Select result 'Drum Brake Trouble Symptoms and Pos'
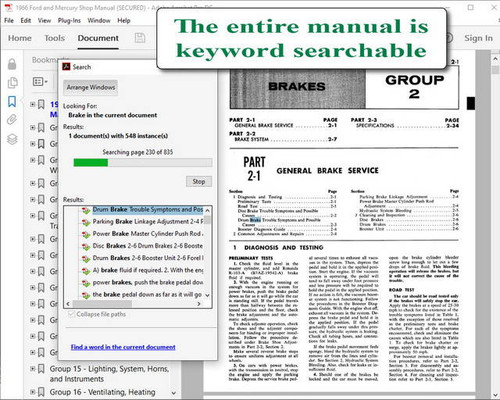The image size is (500, 400). (148, 210)
